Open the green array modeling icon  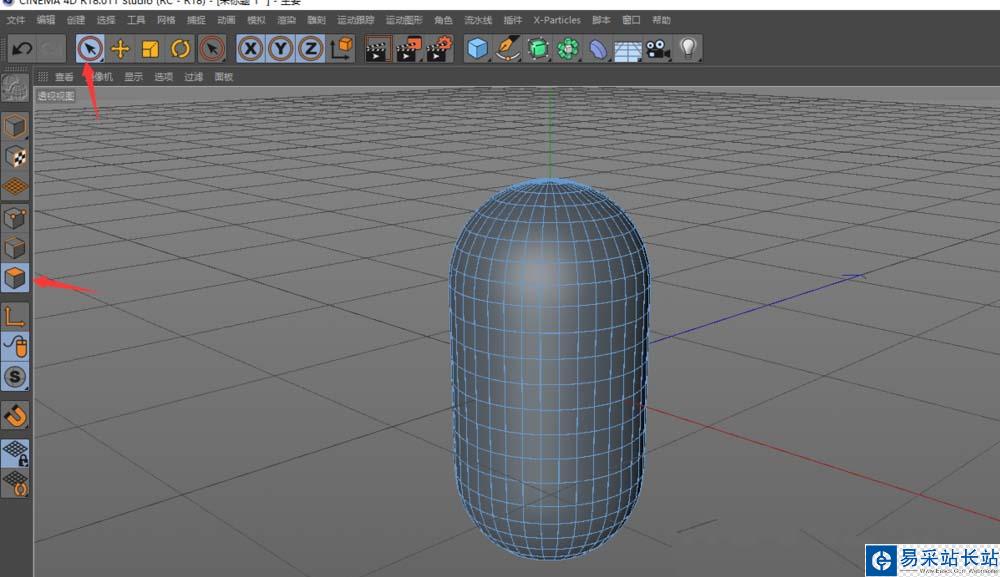point(568,48)
